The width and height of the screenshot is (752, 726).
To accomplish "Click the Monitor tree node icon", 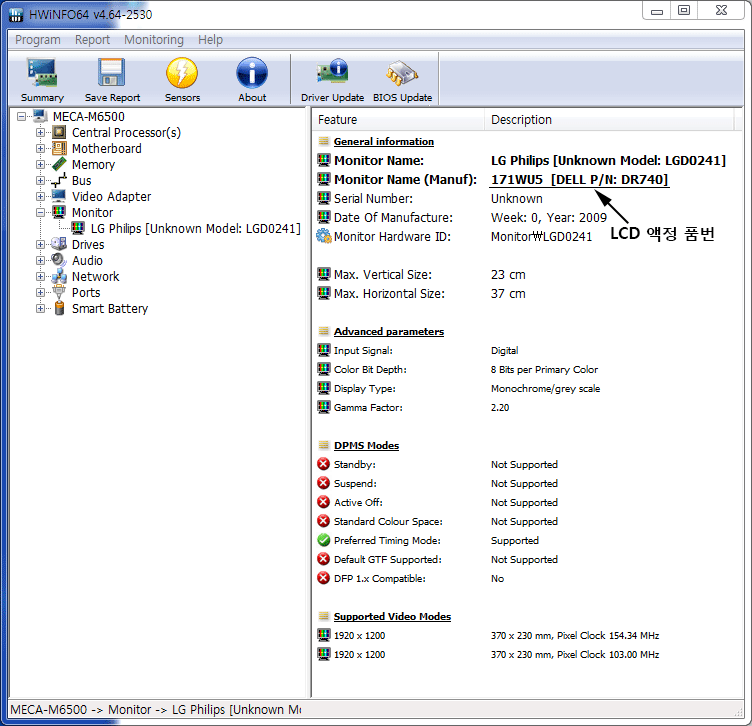I will click(x=59, y=212).
